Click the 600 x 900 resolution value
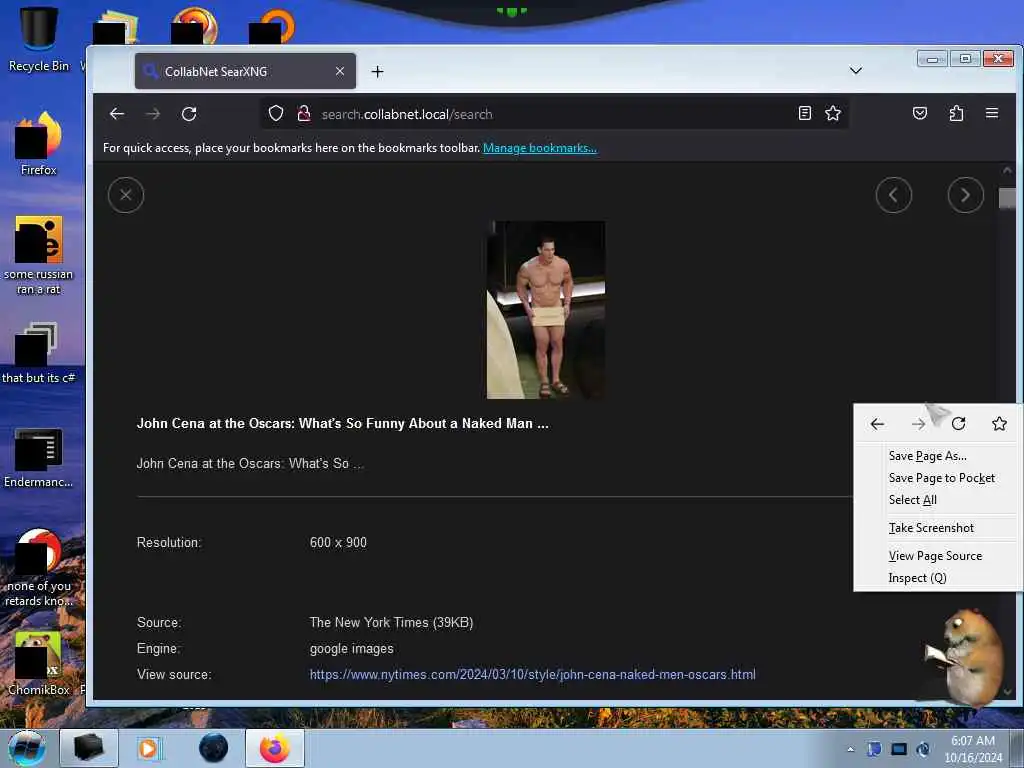 [x=338, y=543]
